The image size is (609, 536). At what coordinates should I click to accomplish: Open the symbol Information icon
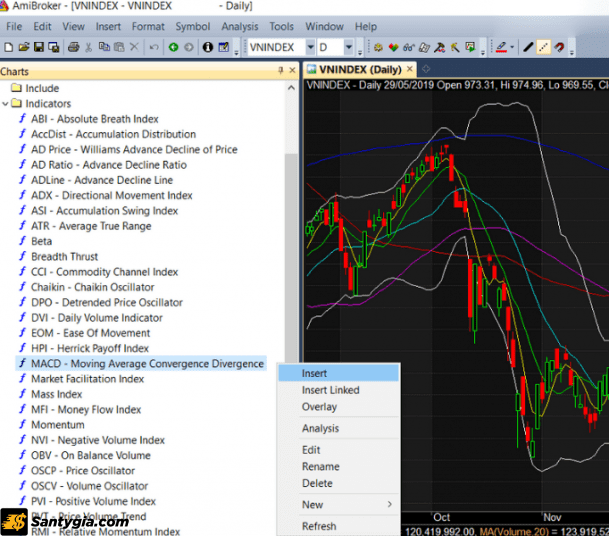click(x=208, y=47)
